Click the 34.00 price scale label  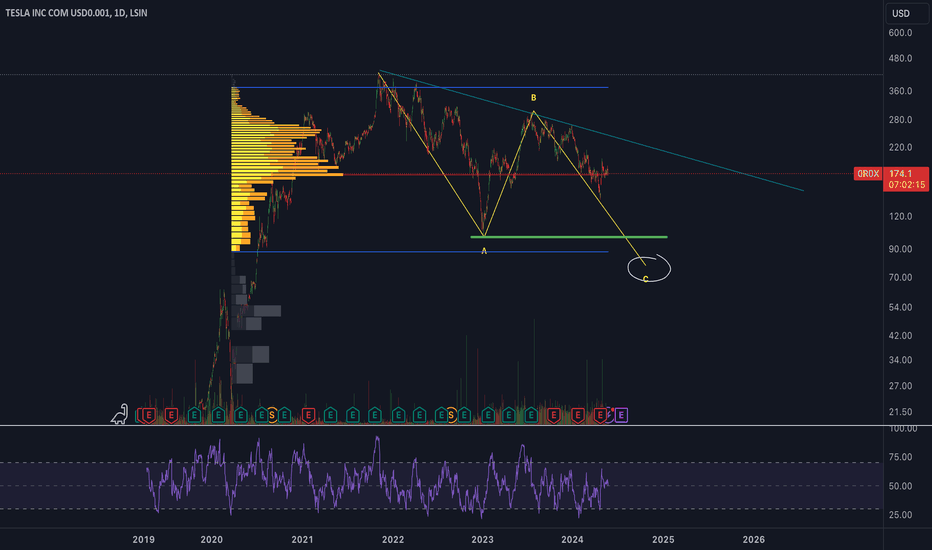(x=900, y=360)
